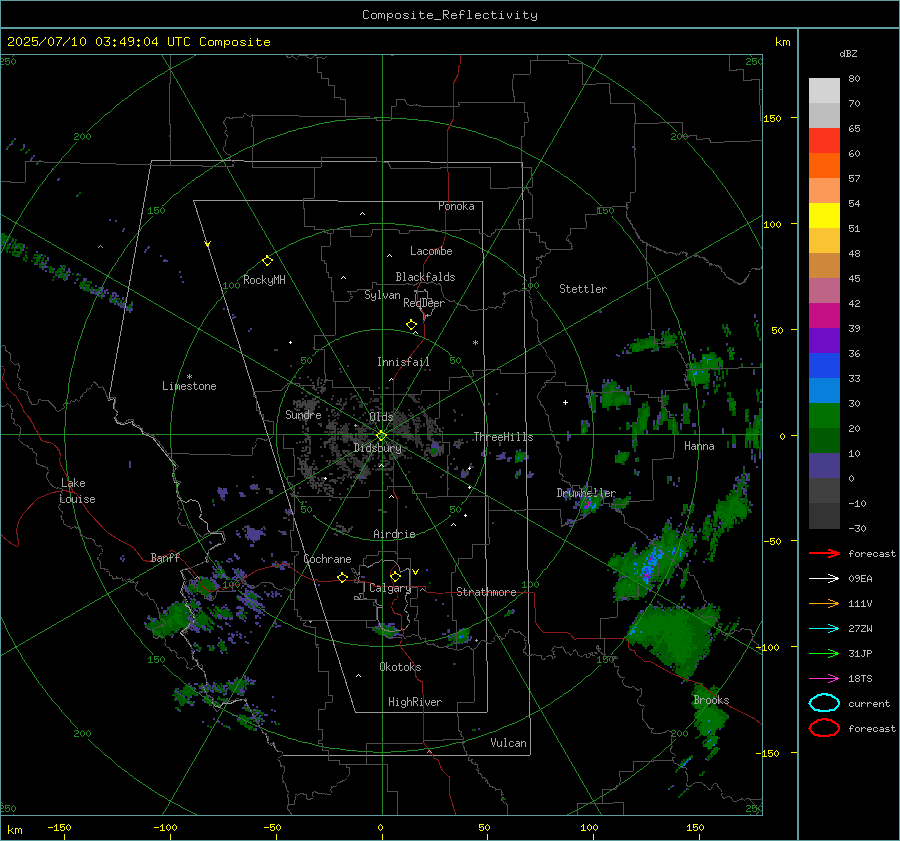This screenshot has width=900, height=841.
Task: Click the asterisk marker above Limestone
Action: click(189, 377)
